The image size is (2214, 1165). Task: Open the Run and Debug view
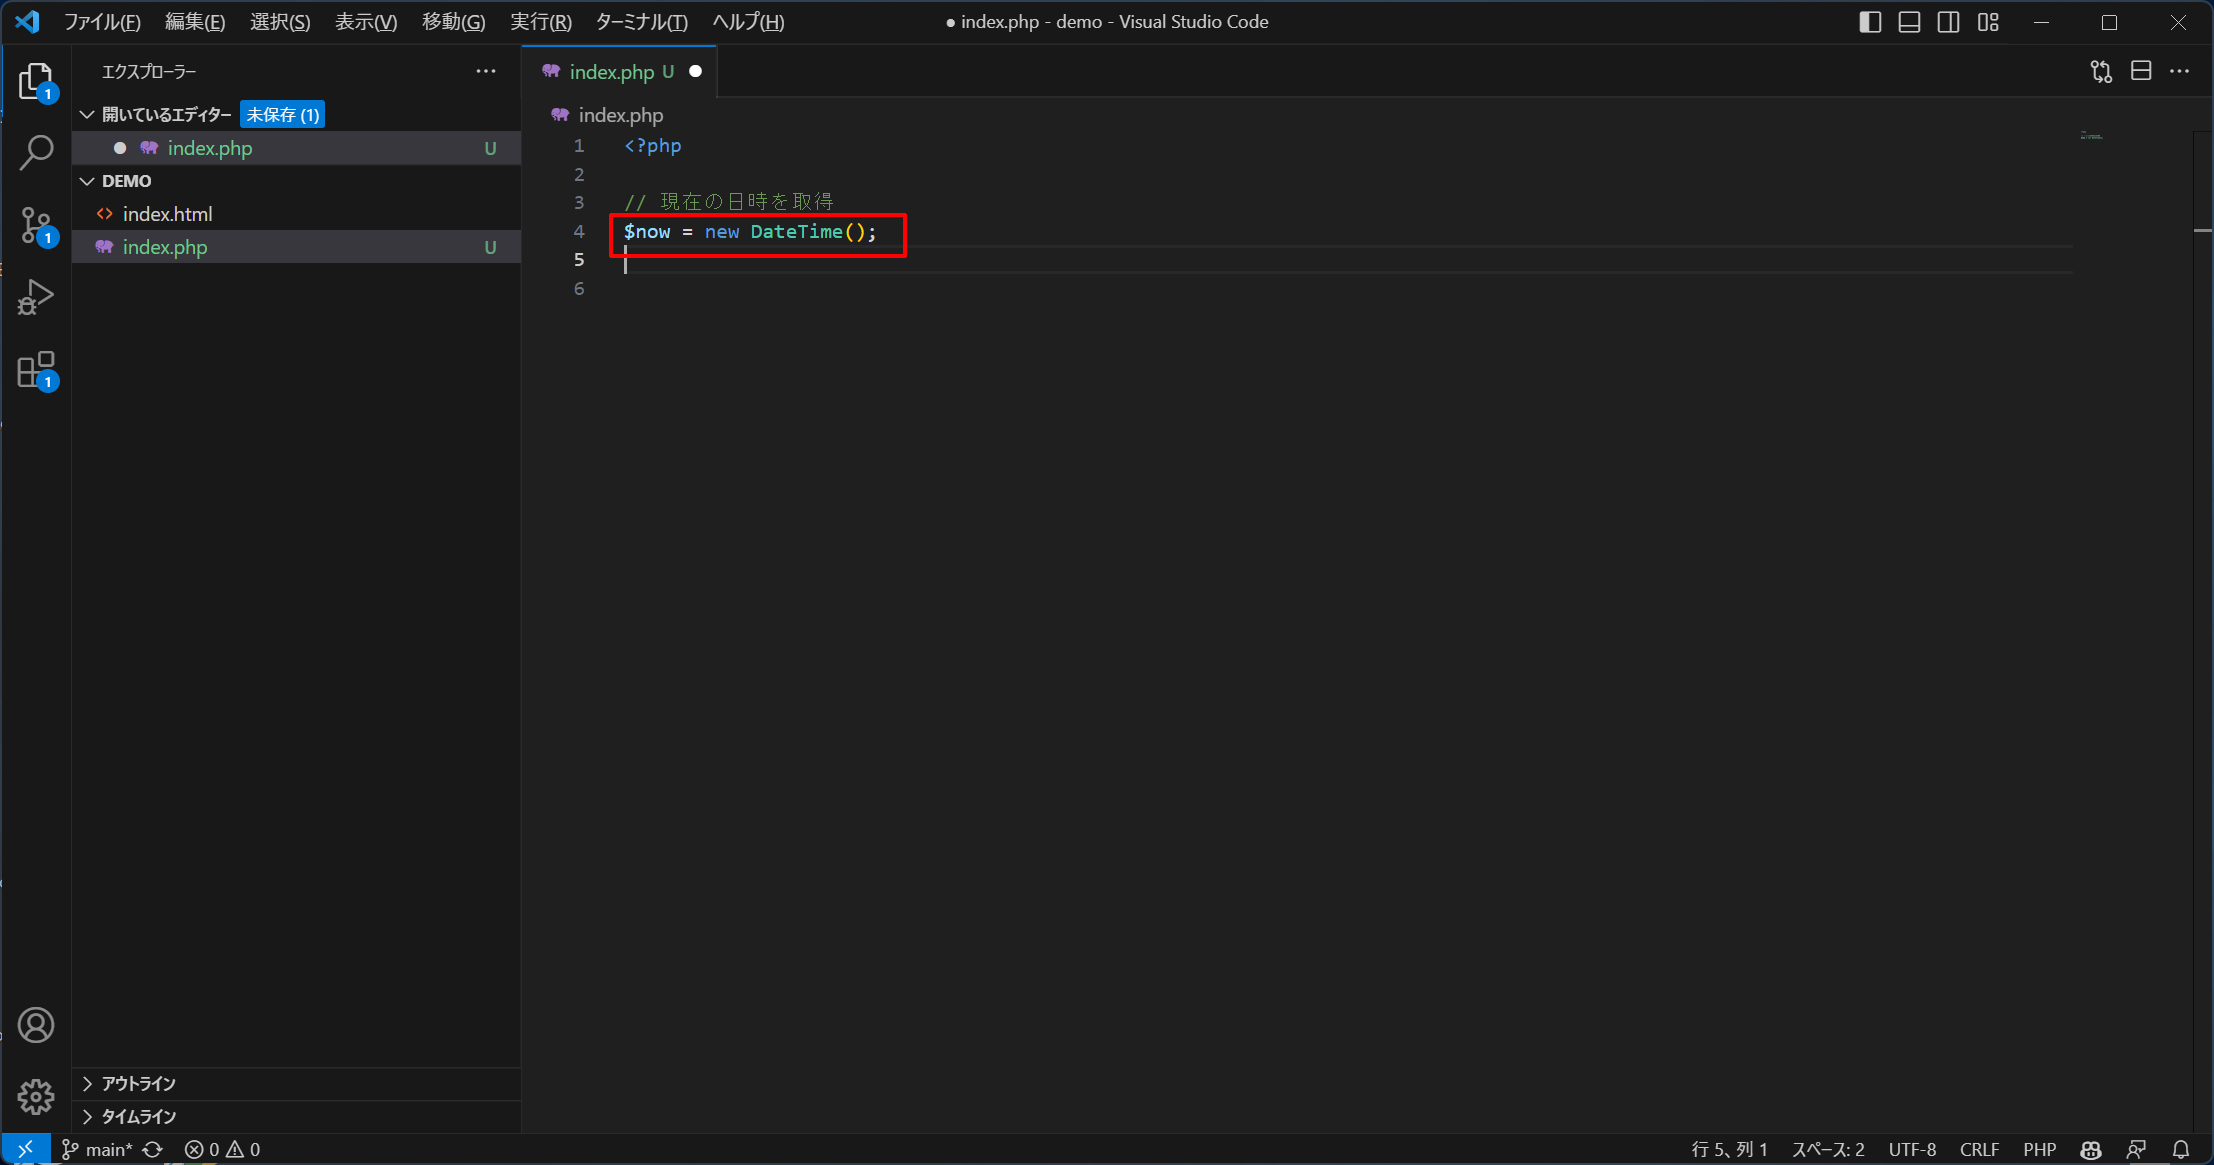tap(36, 297)
